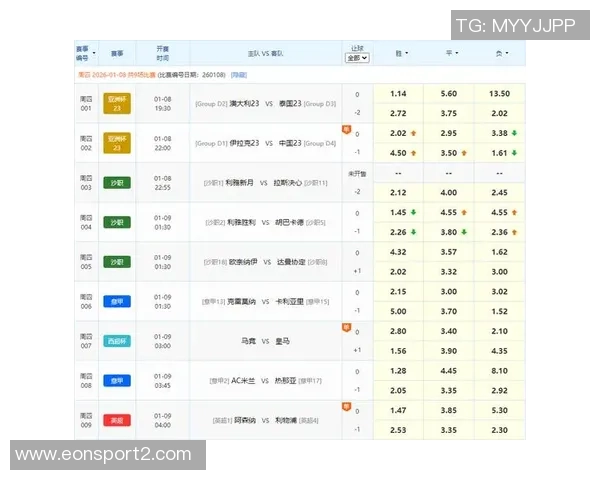Click the 单 badge on match 009

[346, 407]
